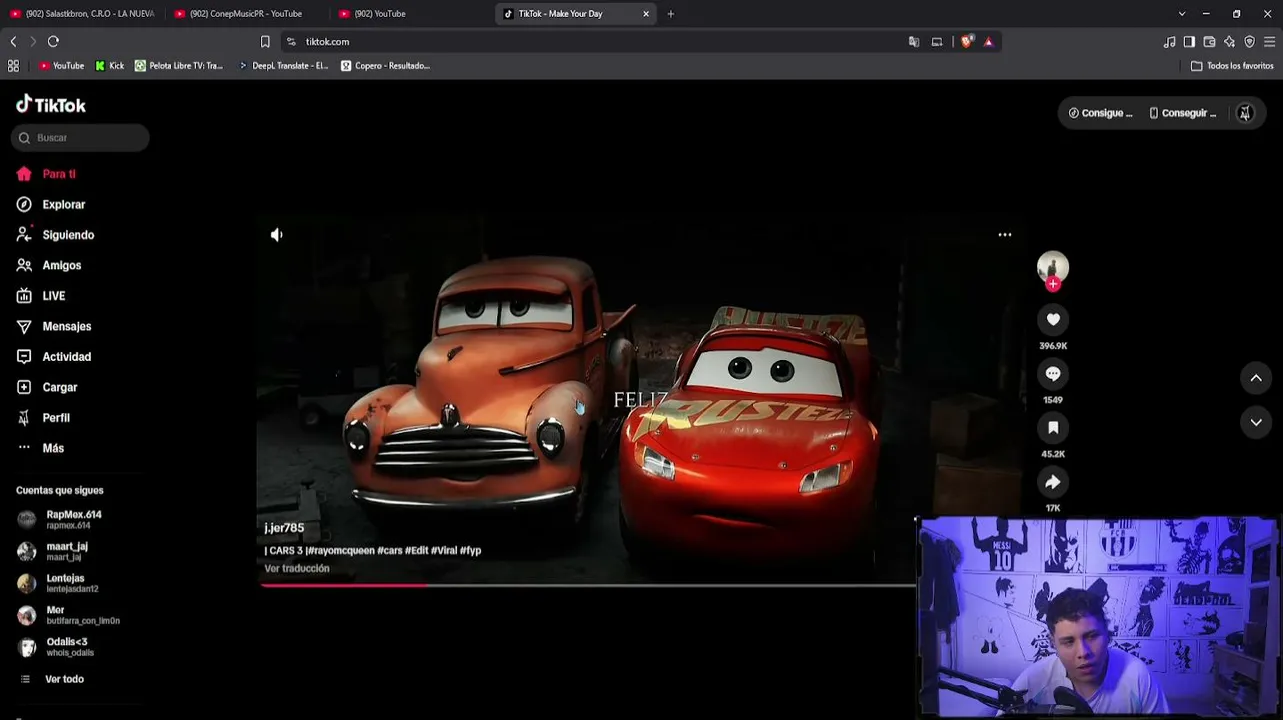Click the Conseguir button in the header
Viewport: 1283px width, 720px height.
tap(1182, 113)
